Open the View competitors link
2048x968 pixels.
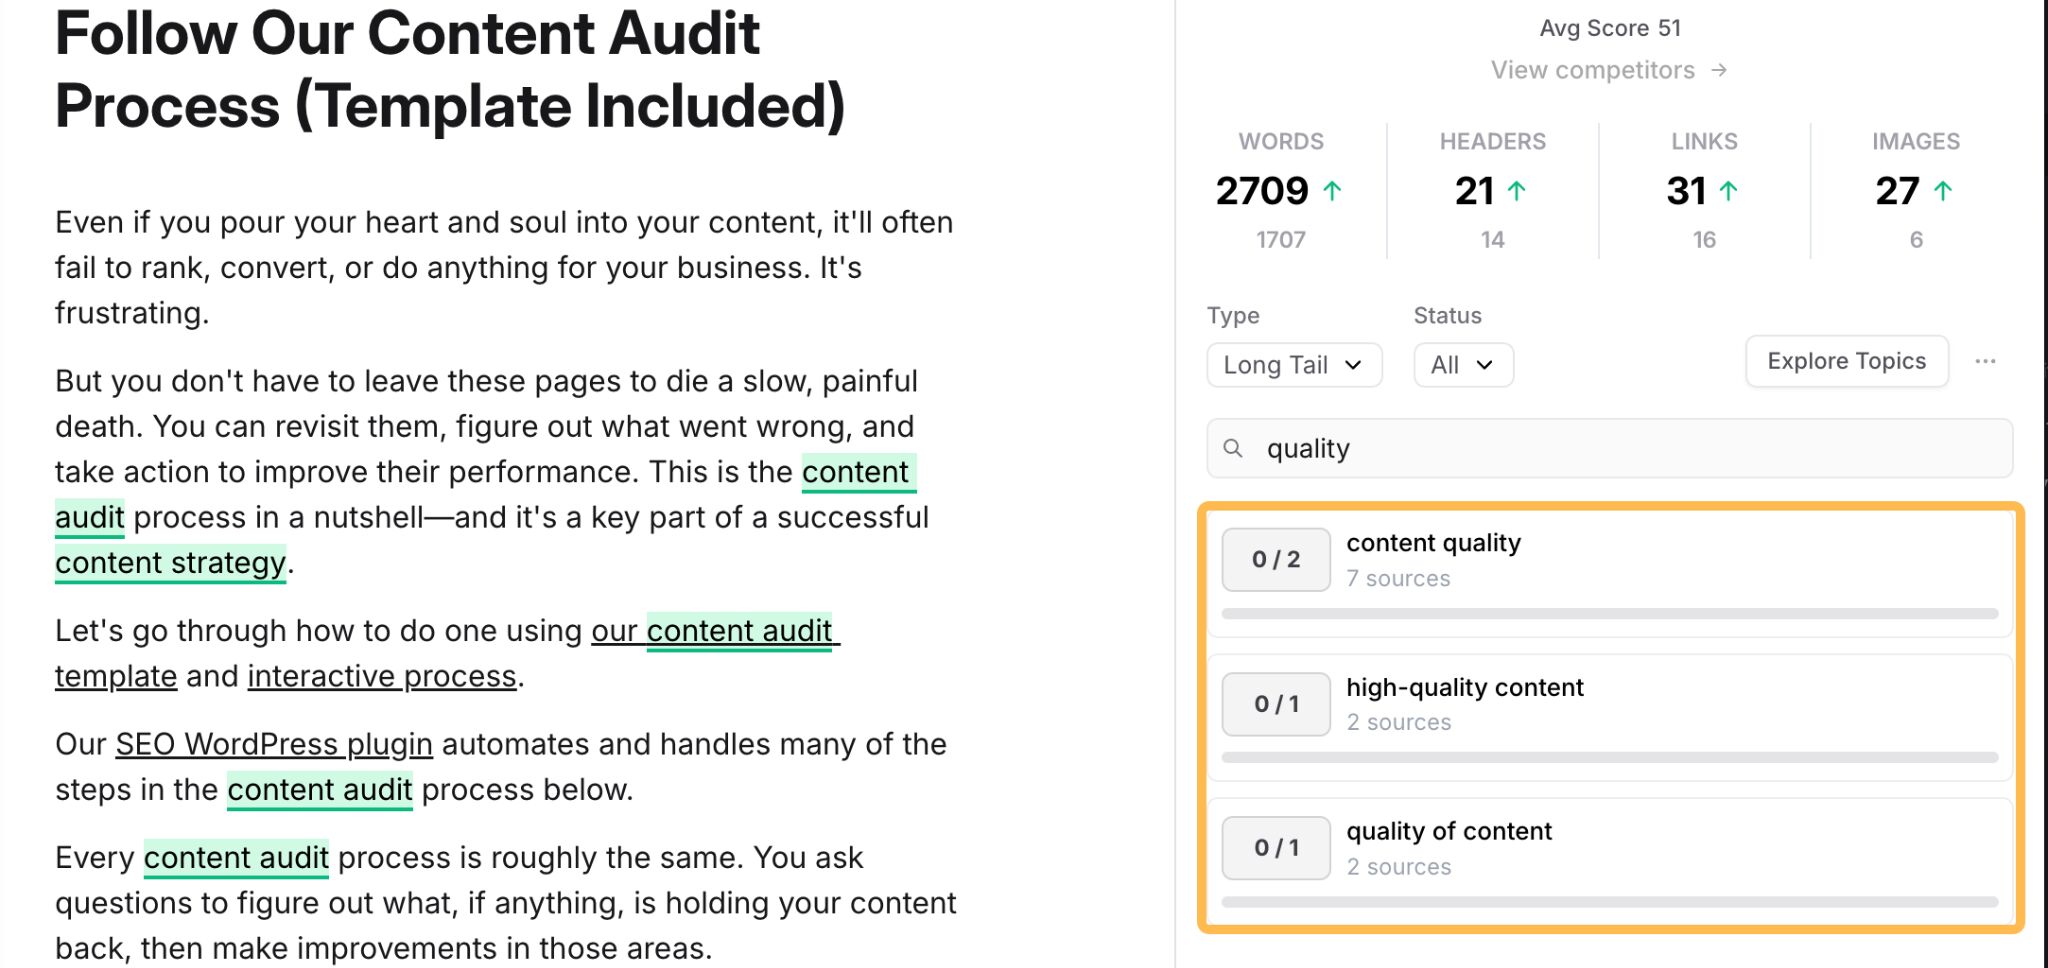(x=1592, y=70)
